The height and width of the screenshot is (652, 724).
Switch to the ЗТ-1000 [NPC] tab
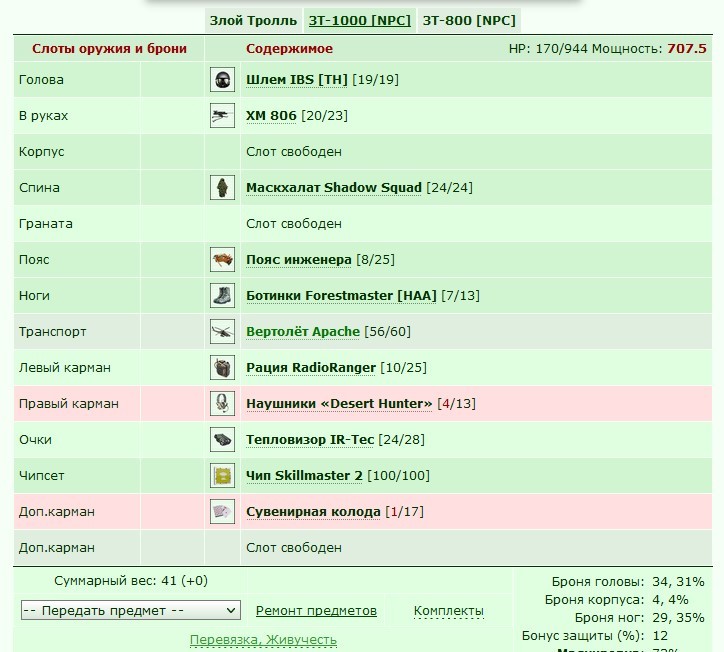click(360, 21)
